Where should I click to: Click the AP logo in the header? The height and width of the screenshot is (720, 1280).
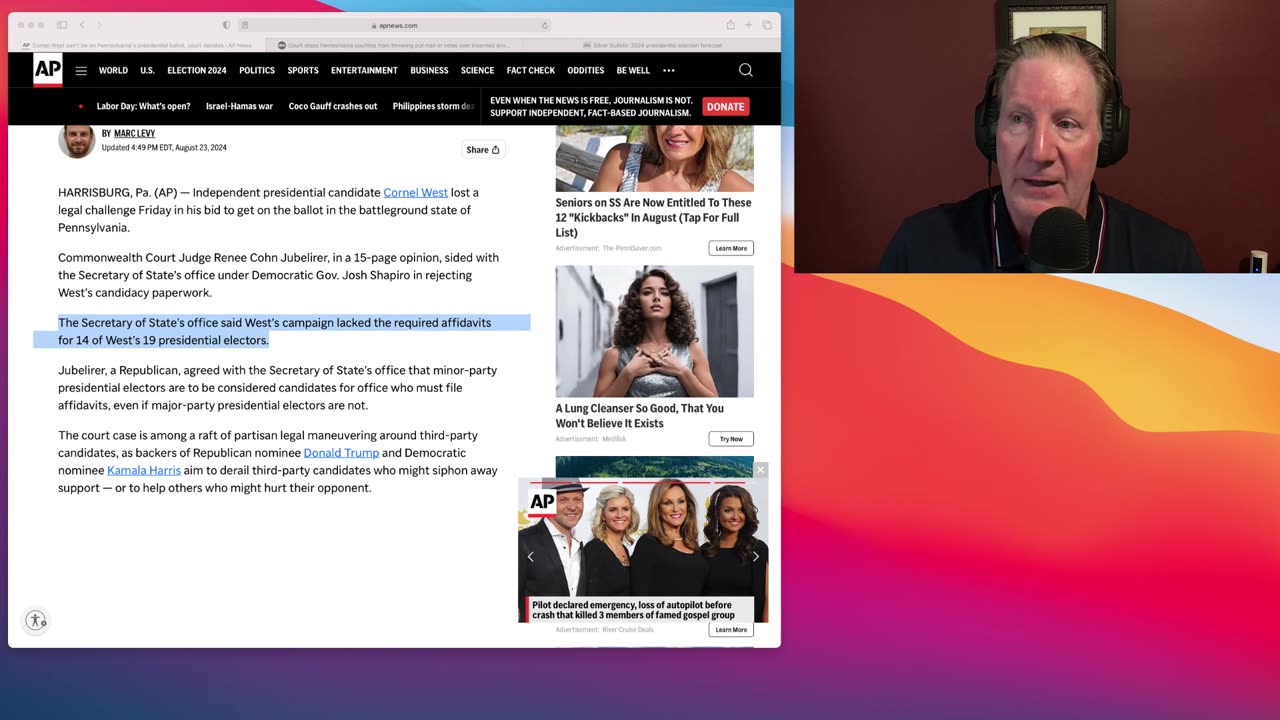point(47,70)
